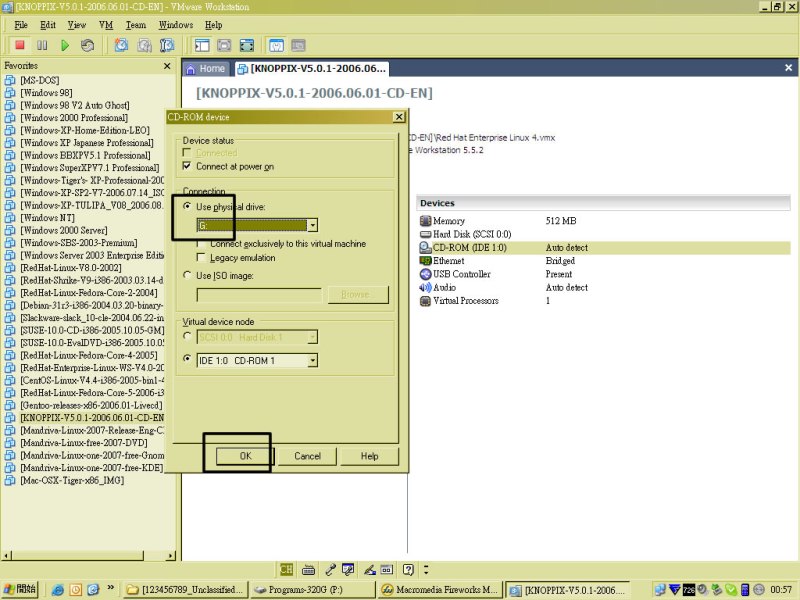Select the Virtual Processors device entry
Screen dimensions: 800x600
coord(604,301)
